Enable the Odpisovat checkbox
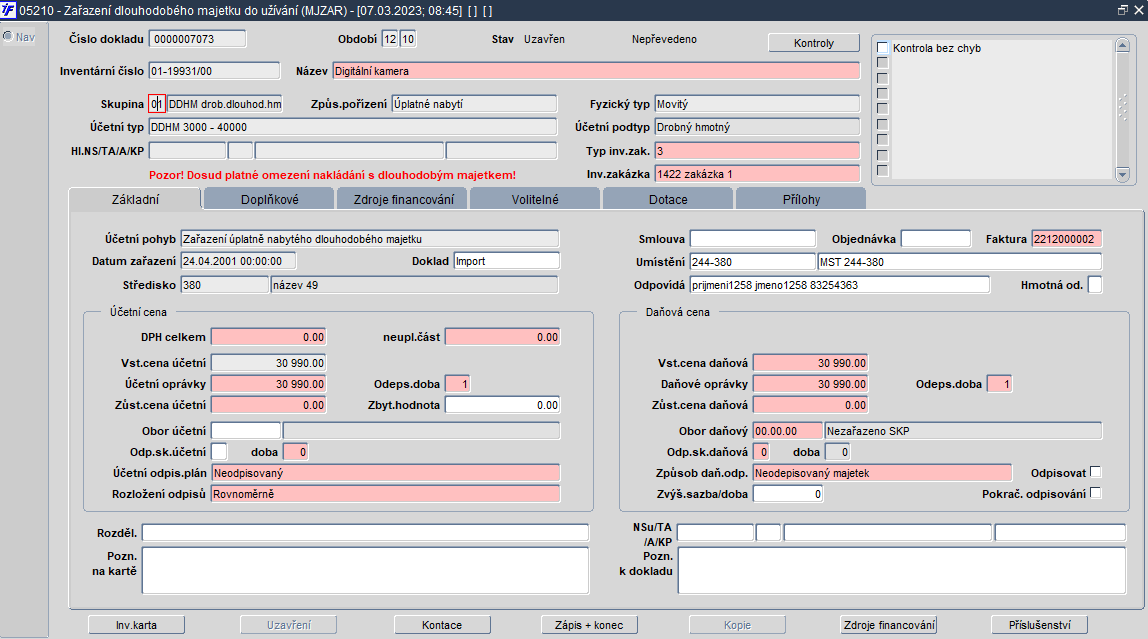 coord(1095,472)
